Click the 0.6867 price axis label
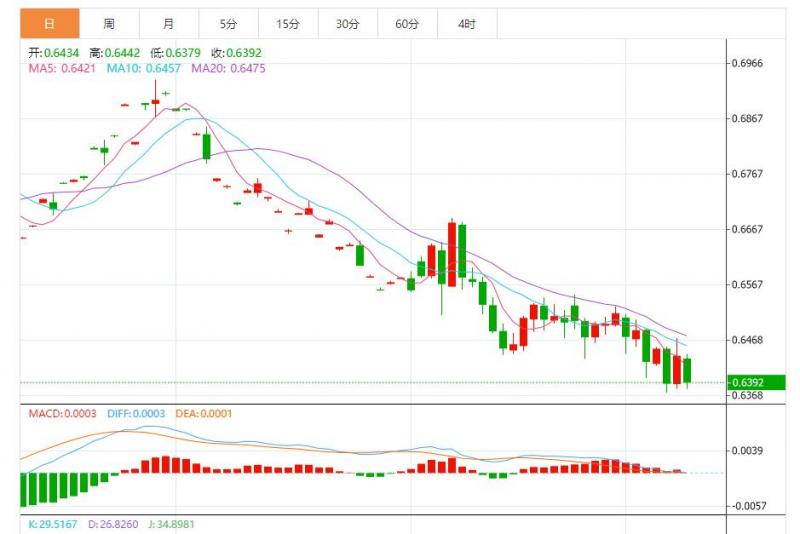The image size is (800, 534). (x=747, y=118)
